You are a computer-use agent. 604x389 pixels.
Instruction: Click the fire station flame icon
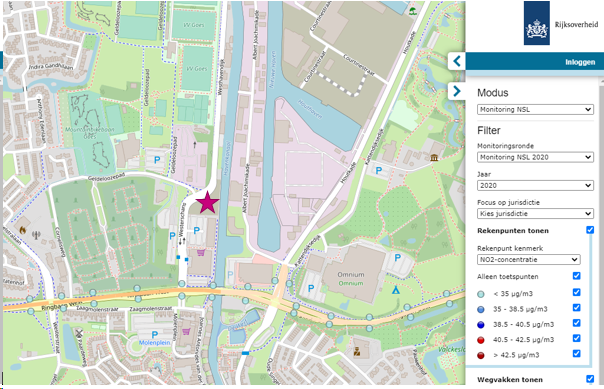[22, 230]
